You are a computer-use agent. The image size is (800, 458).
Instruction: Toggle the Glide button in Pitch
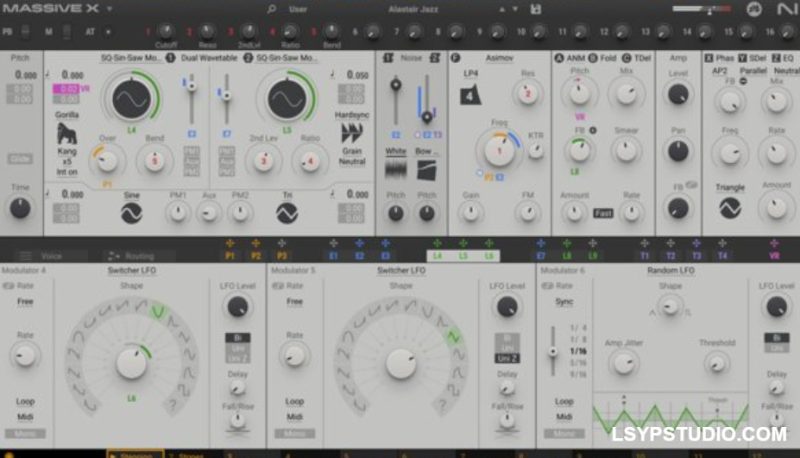coord(20,159)
